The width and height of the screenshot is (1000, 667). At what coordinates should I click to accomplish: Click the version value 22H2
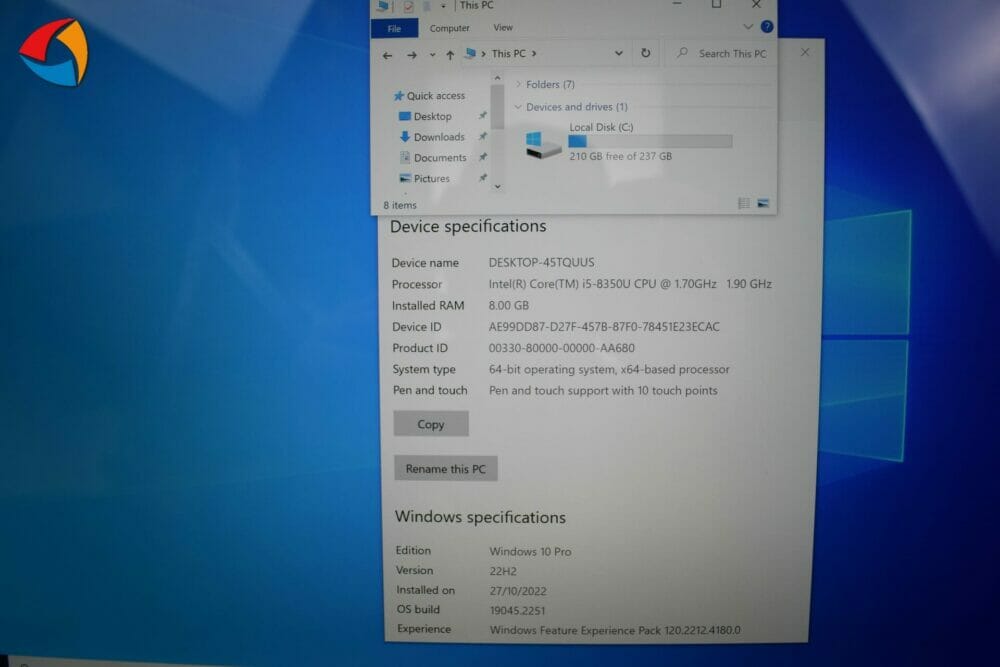point(503,571)
